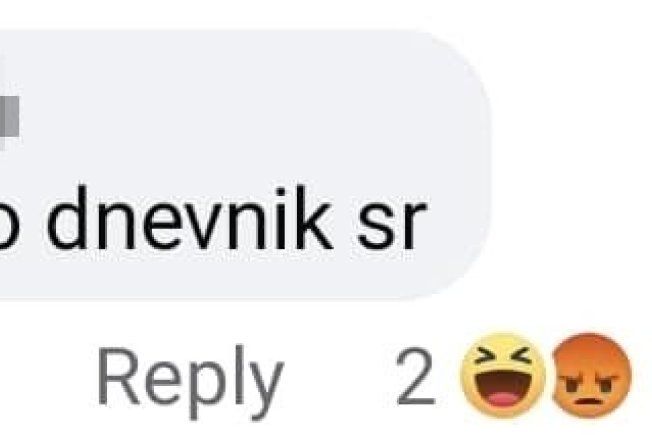Select the comment text 'dnevnik sr'
This screenshot has width=652, height=435.
tap(236, 218)
